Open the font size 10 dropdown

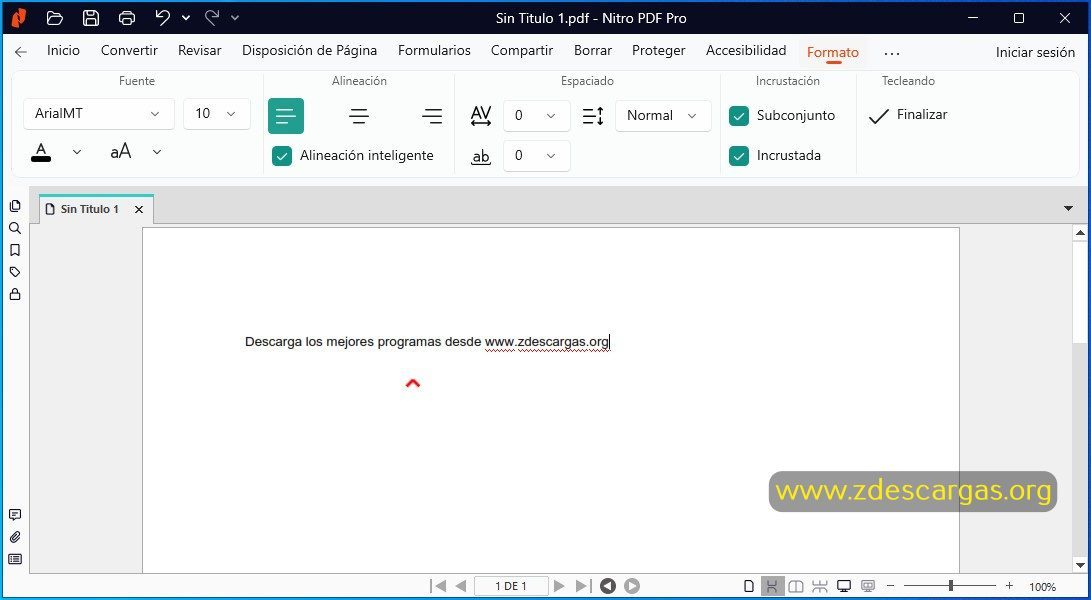(216, 113)
